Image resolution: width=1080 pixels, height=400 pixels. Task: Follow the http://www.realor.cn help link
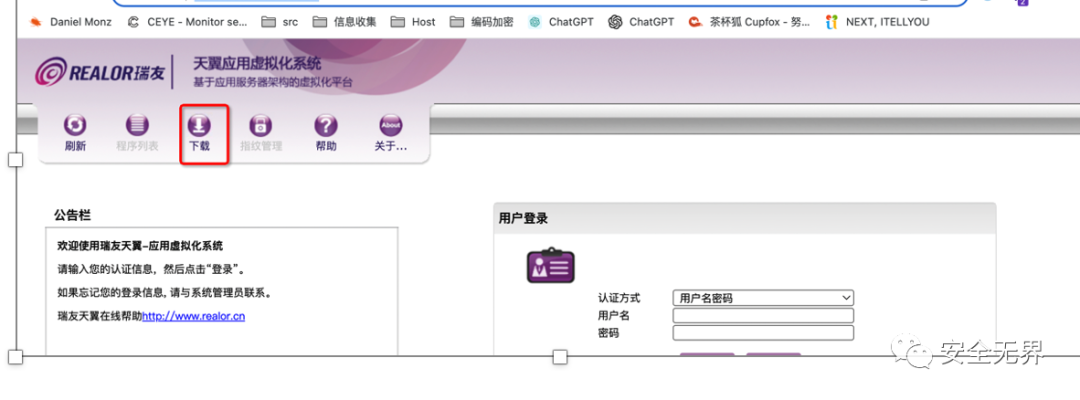pyautogui.click(x=194, y=317)
